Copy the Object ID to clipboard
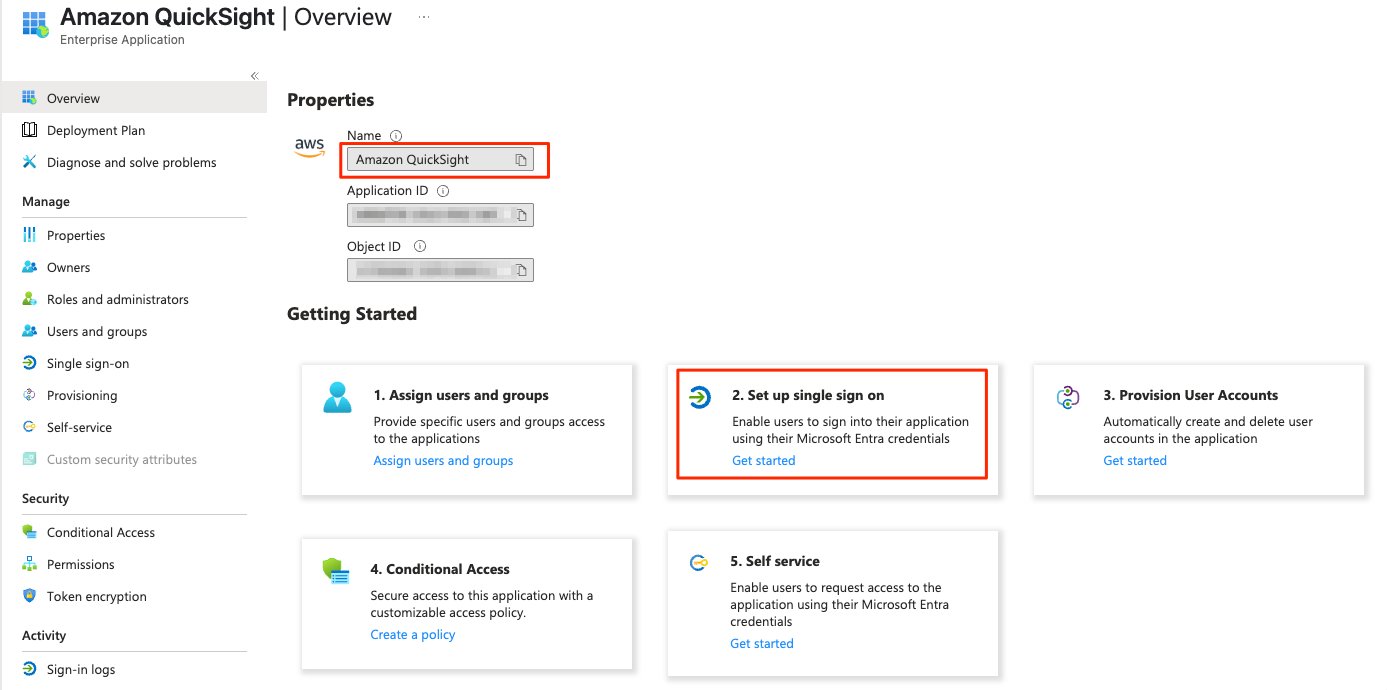 pyautogui.click(x=521, y=270)
